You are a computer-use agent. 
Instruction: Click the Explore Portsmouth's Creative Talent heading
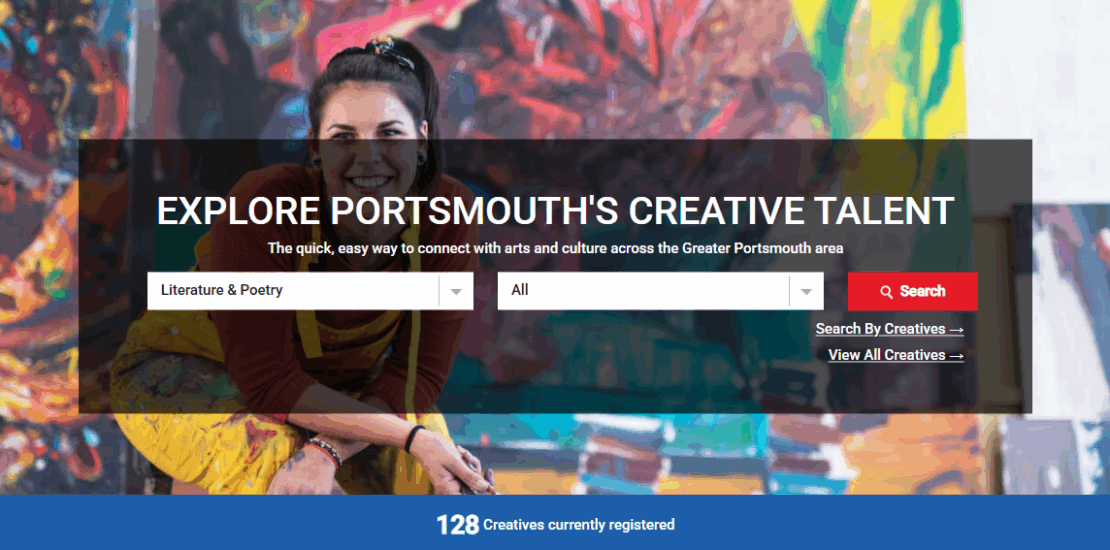pos(555,211)
